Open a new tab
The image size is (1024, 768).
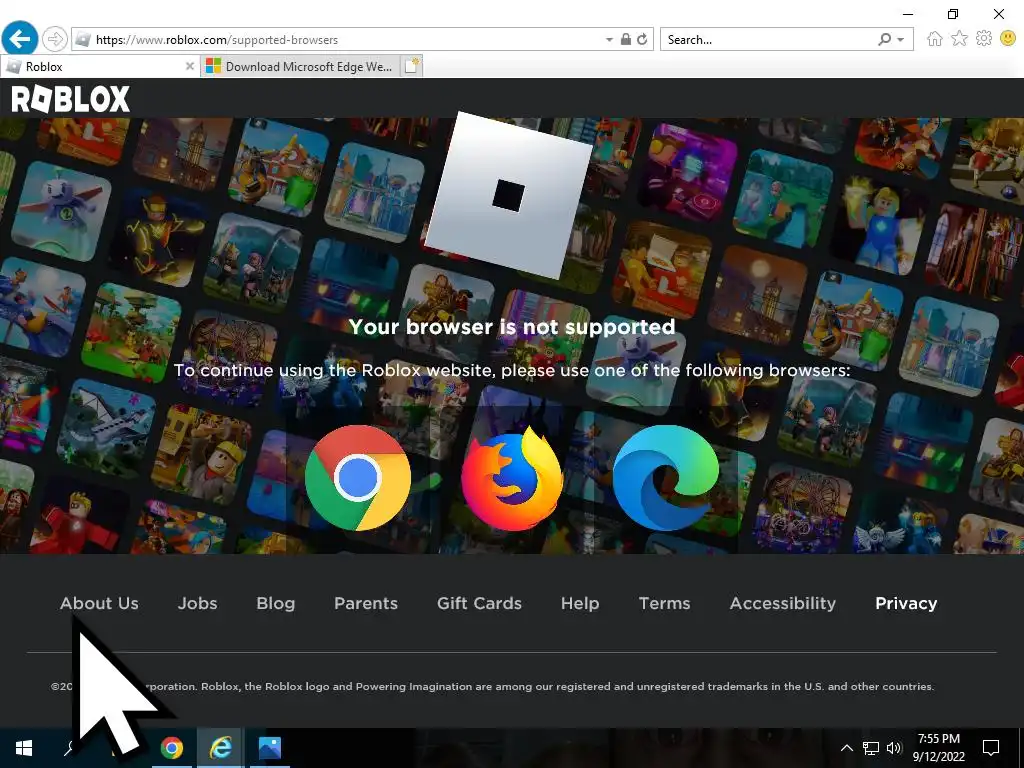coord(411,66)
